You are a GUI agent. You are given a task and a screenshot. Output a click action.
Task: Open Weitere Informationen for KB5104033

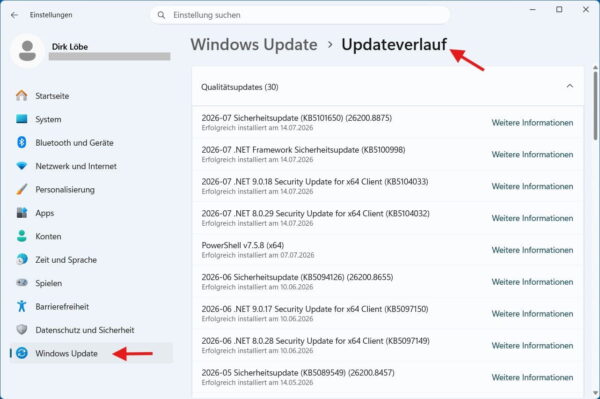tap(532, 186)
